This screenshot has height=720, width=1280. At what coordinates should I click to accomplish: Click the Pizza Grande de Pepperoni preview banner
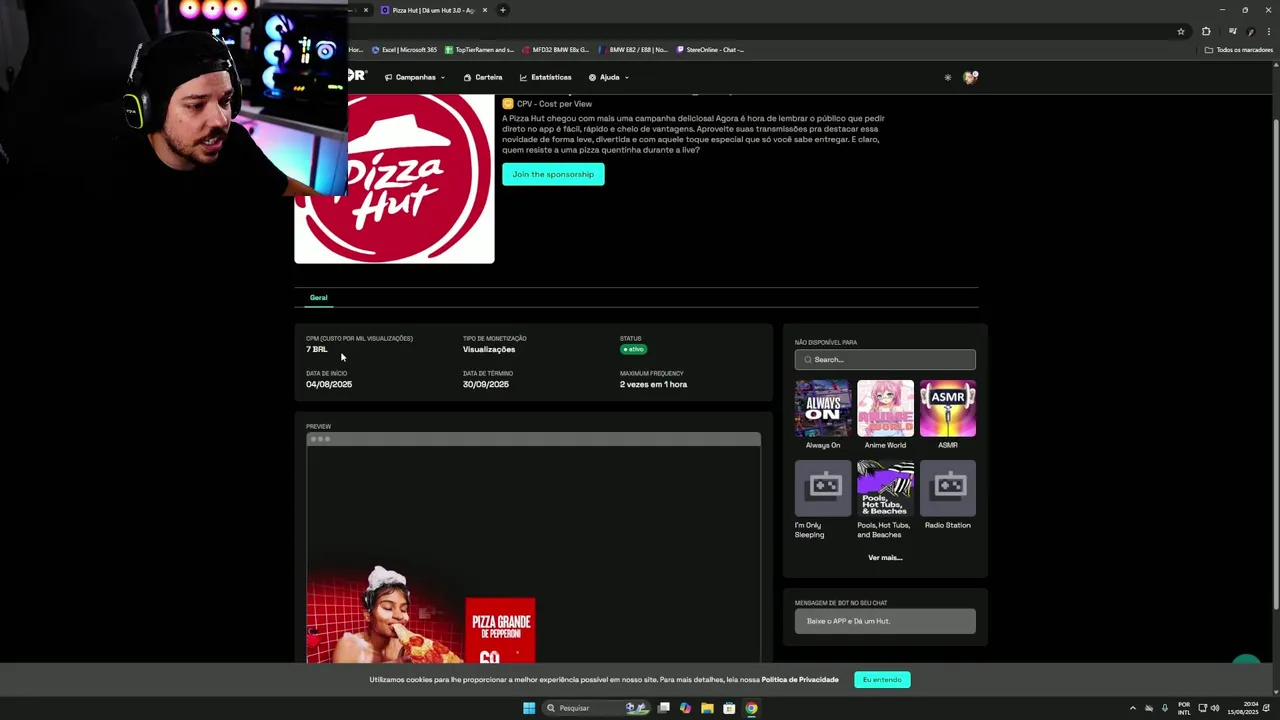pos(500,630)
